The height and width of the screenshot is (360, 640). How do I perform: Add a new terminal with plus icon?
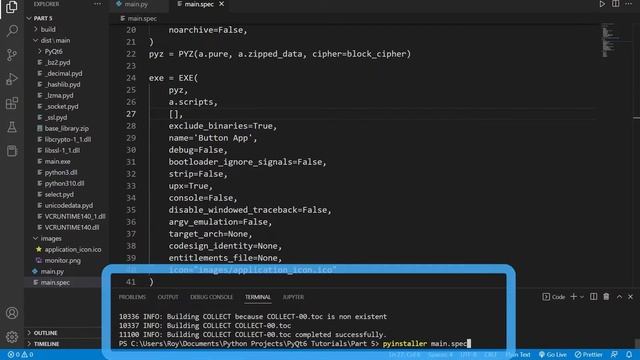point(573,297)
